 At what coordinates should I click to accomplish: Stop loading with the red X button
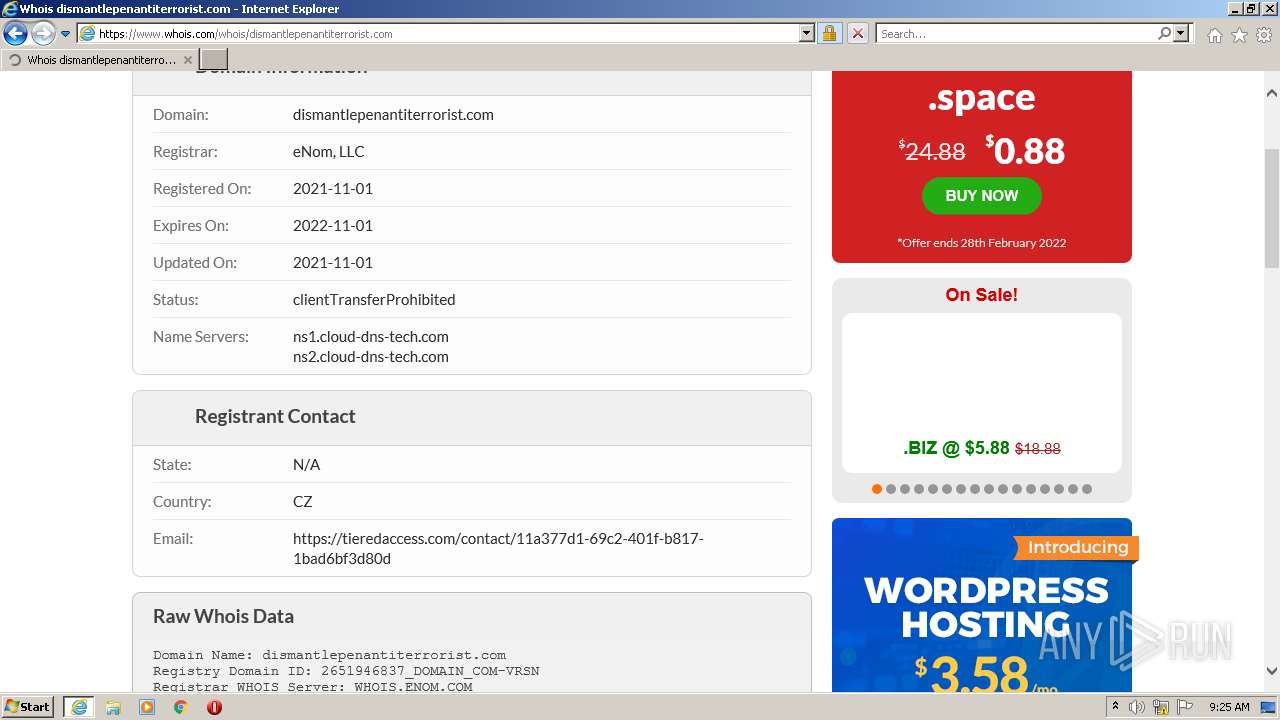[858, 34]
